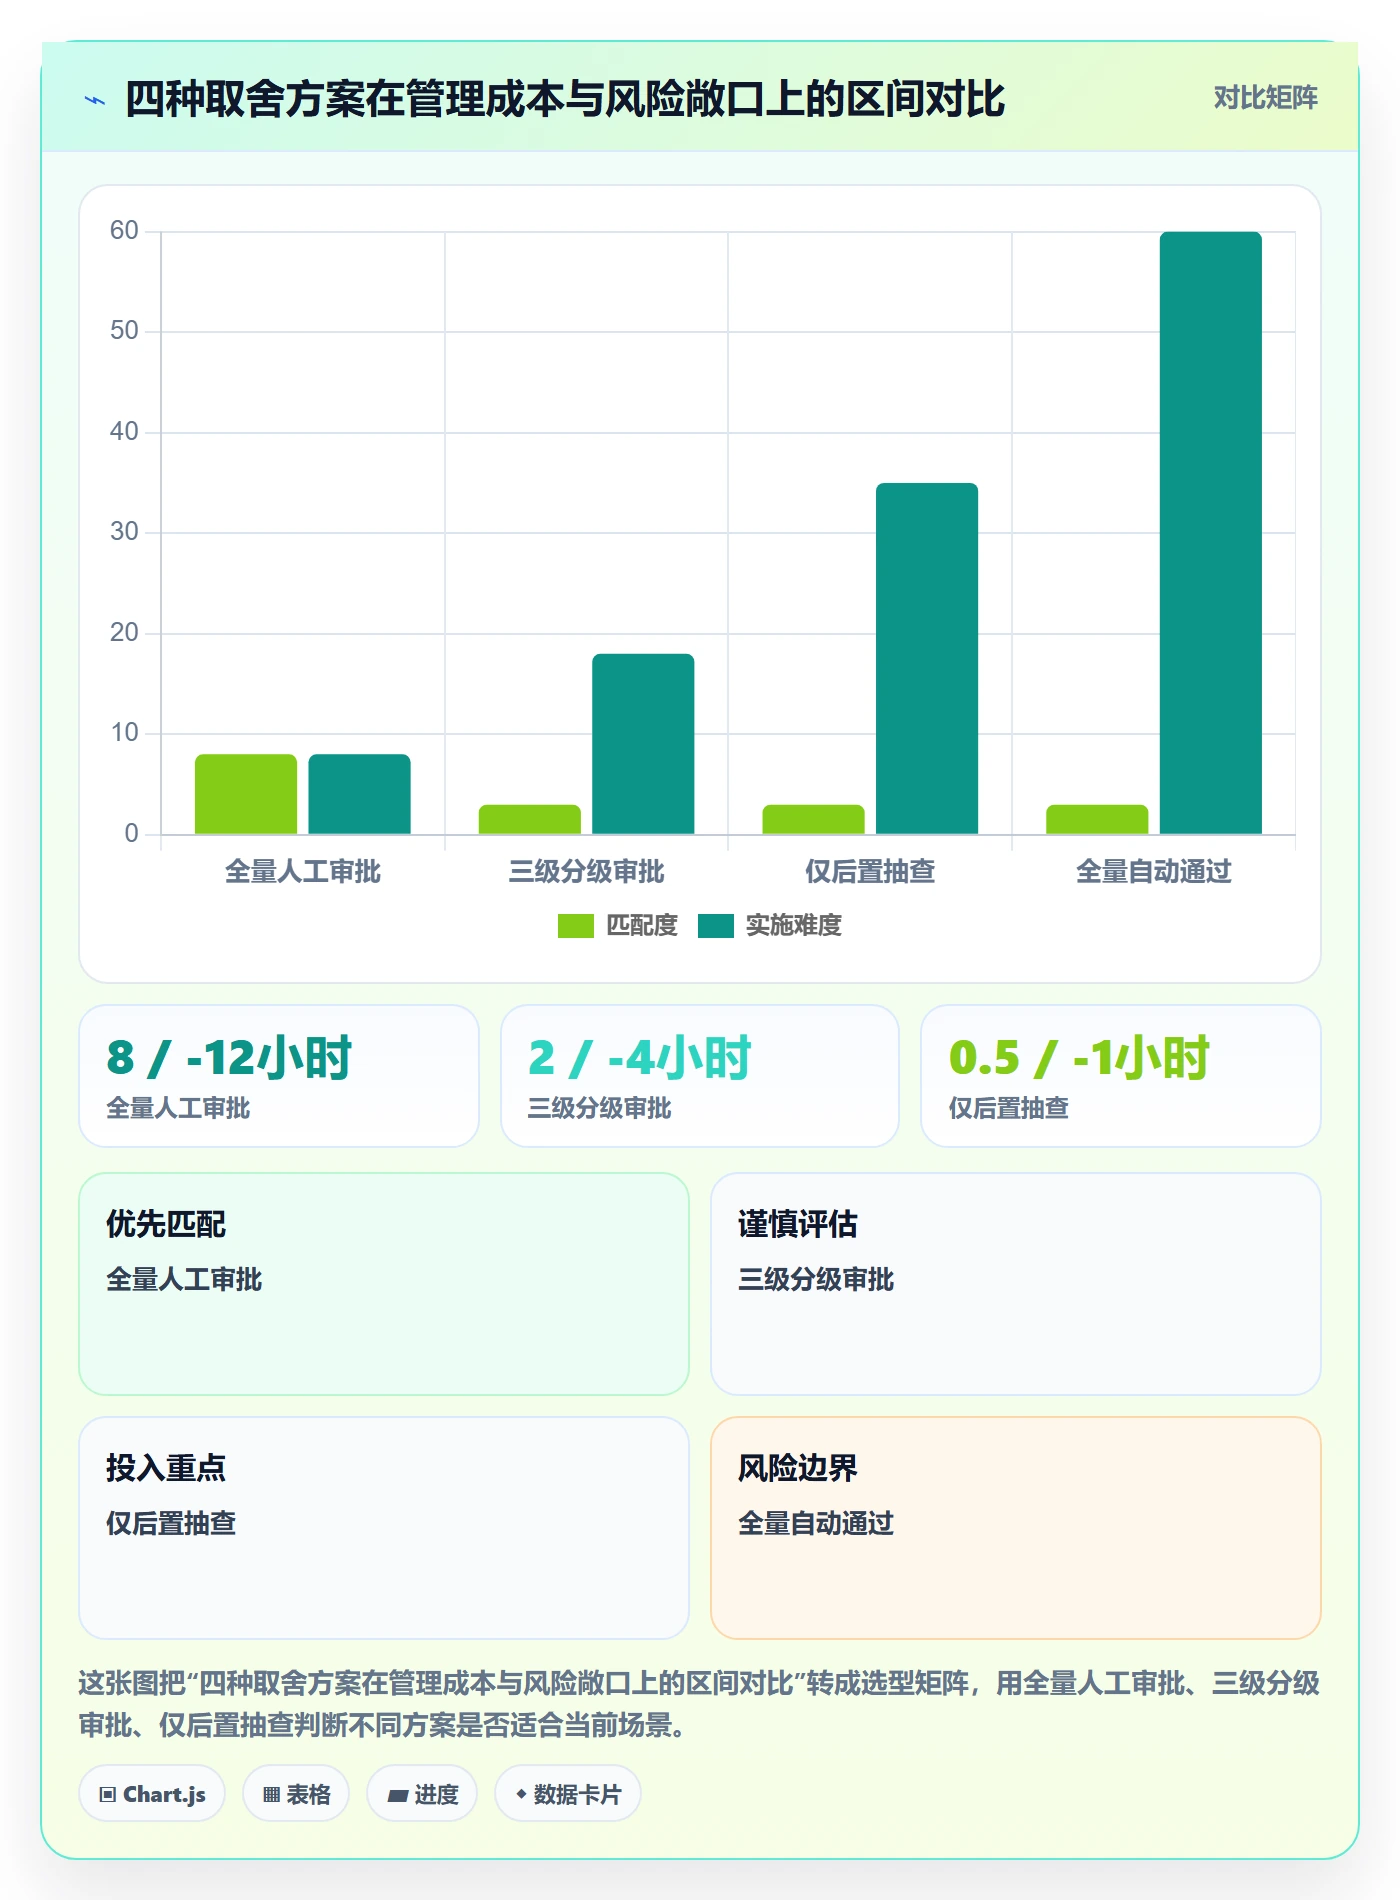Open the 2 / -4小时 stat card
The image size is (1400, 1900).
pyautogui.click(x=700, y=1076)
